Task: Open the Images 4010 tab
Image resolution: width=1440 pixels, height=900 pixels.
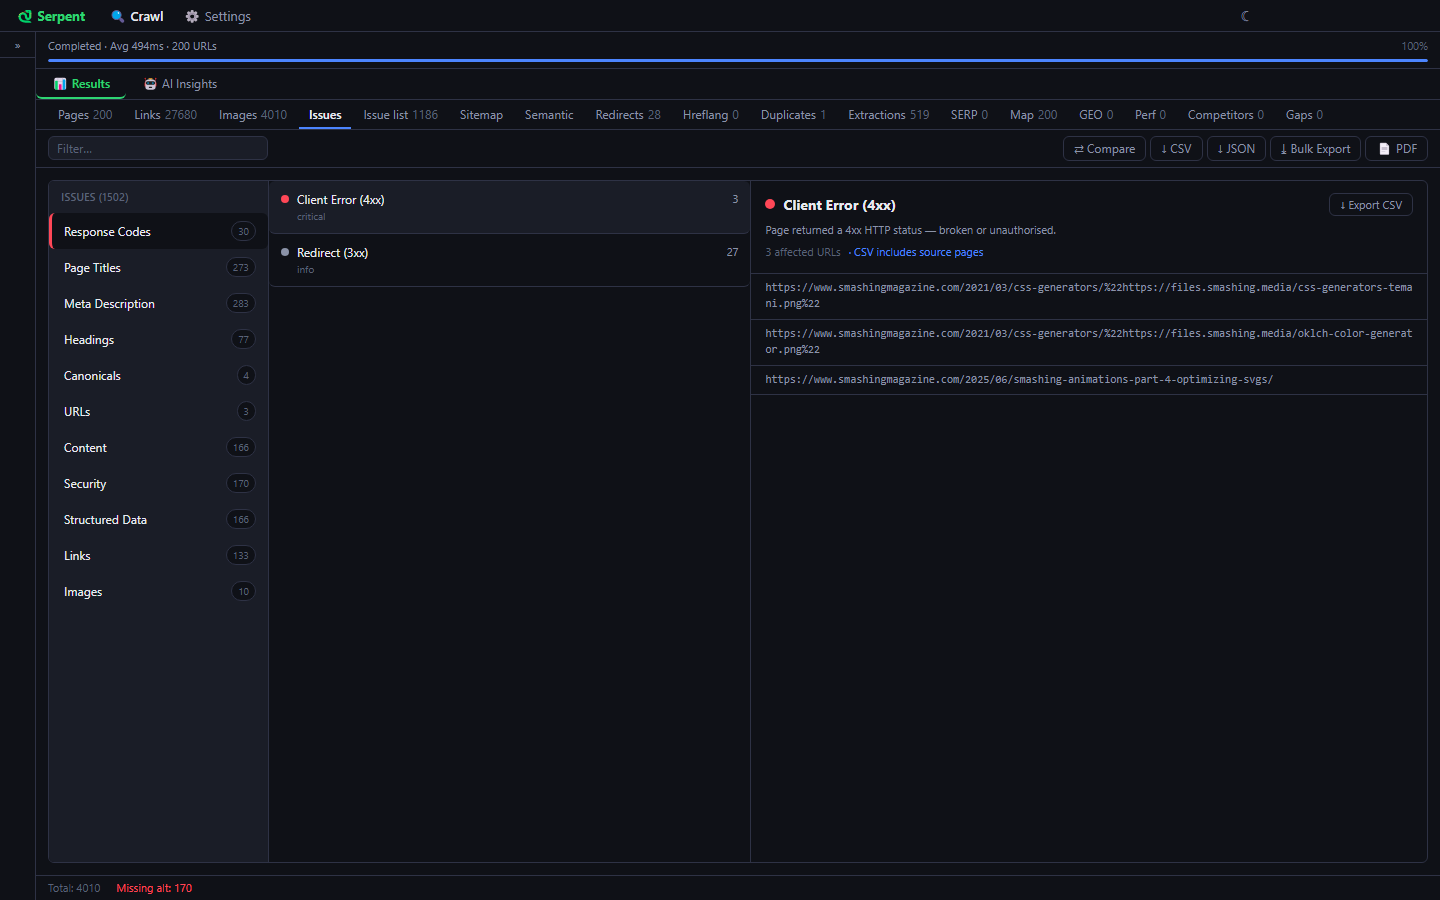Action: 253,115
